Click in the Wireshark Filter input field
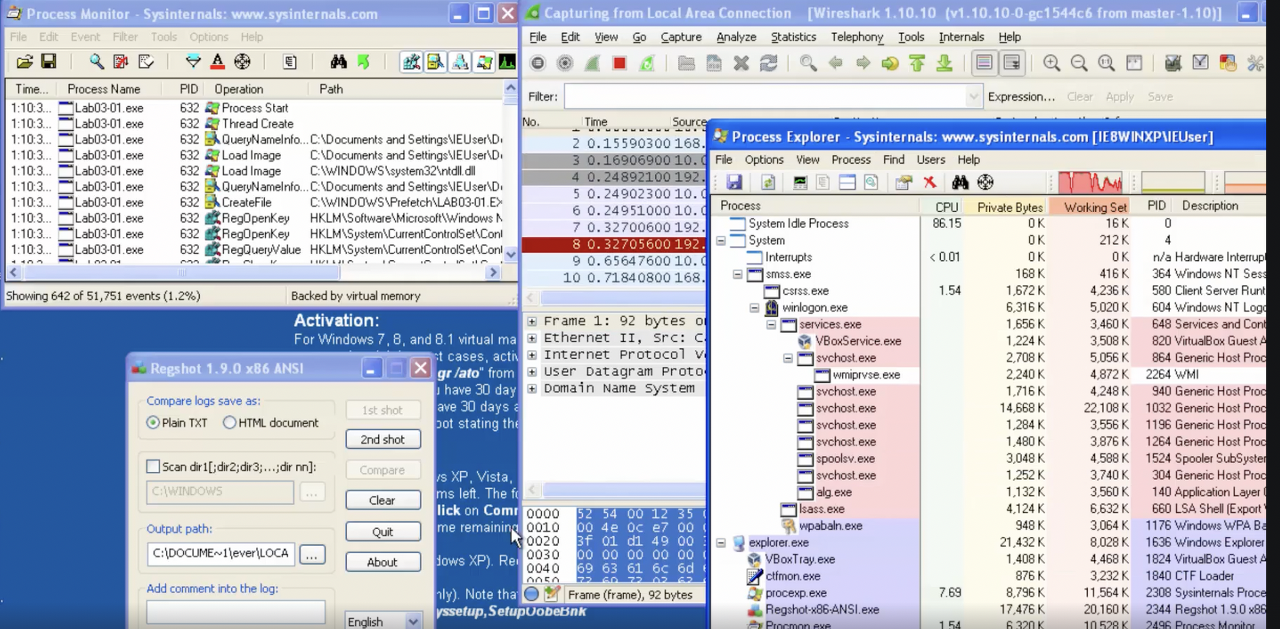The width and height of the screenshot is (1280, 629). coord(765,97)
